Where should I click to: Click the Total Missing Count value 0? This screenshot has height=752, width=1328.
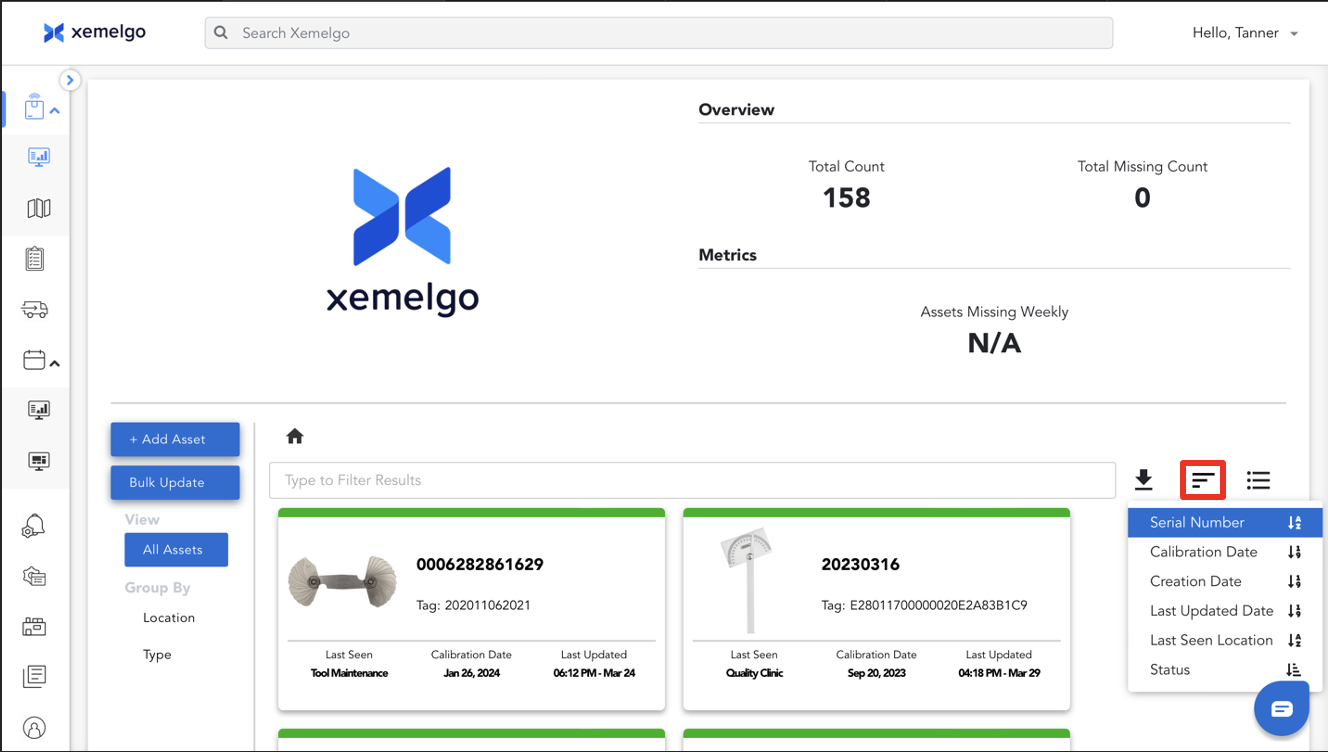click(x=1142, y=198)
